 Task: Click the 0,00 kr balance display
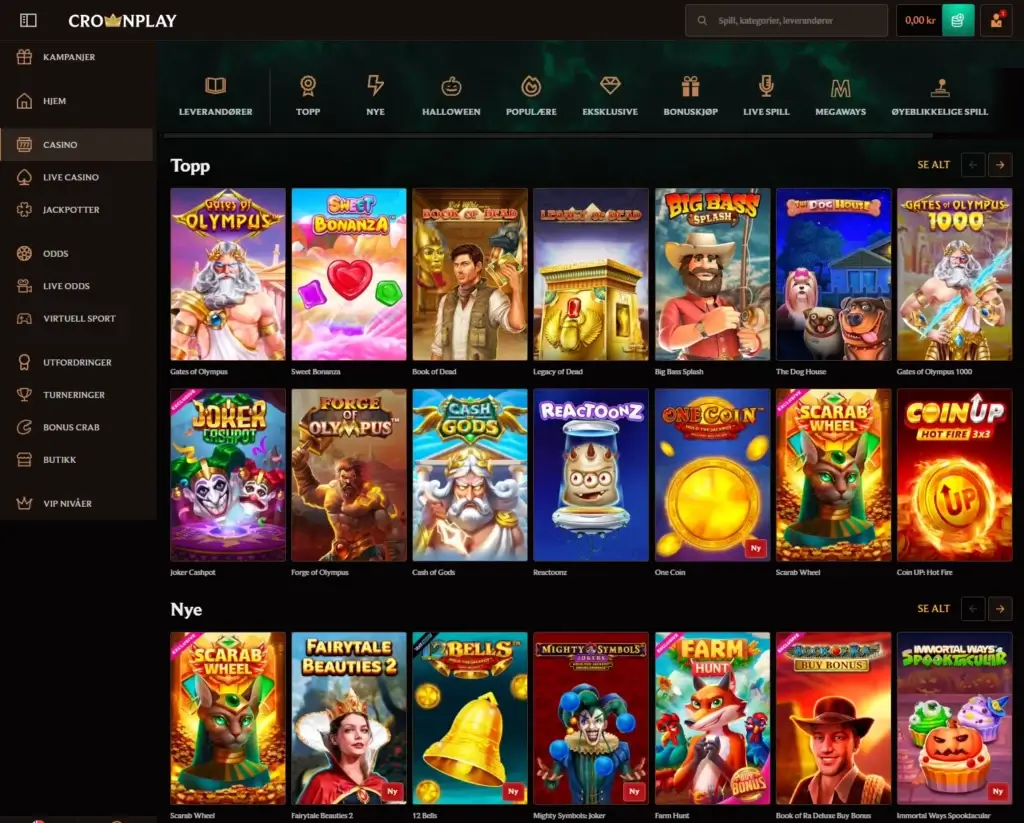[920, 20]
